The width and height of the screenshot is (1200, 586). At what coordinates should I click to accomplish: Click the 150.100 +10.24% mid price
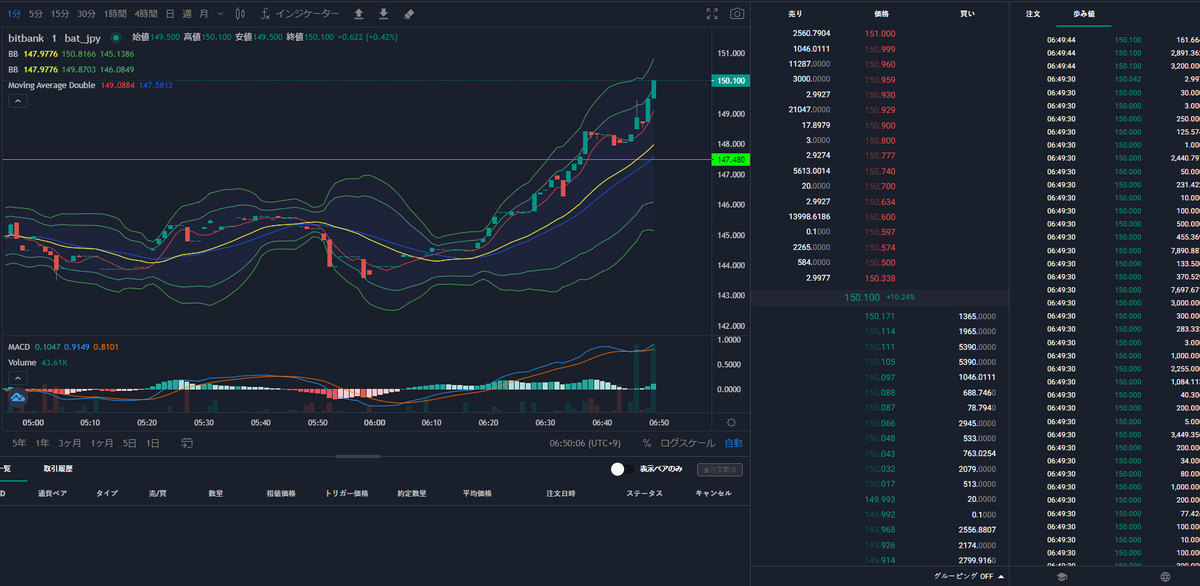880,297
